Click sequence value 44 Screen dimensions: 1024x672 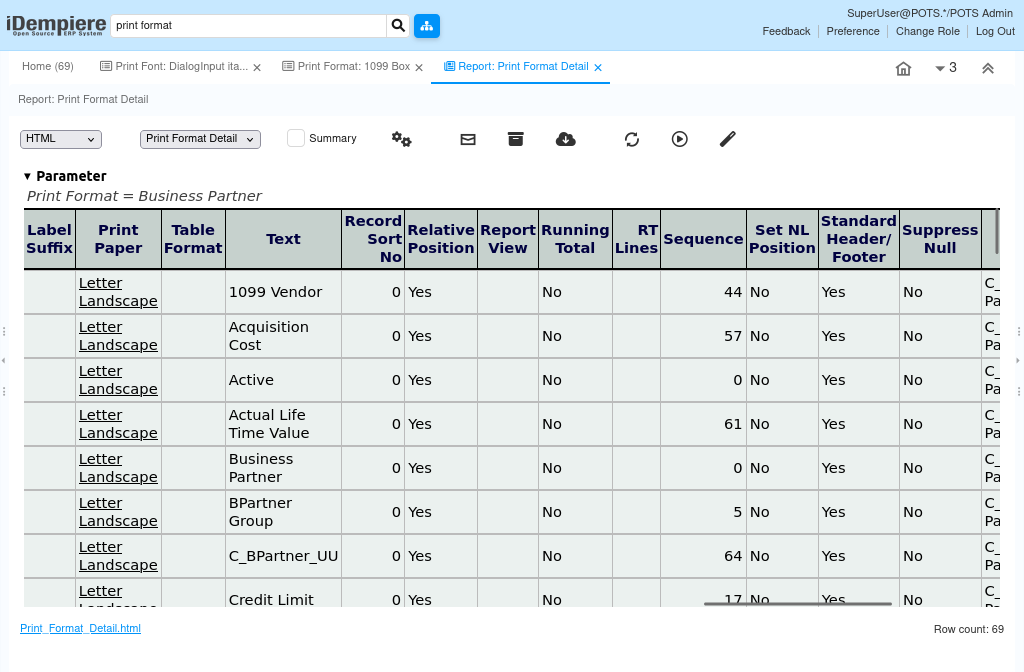(x=733, y=292)
